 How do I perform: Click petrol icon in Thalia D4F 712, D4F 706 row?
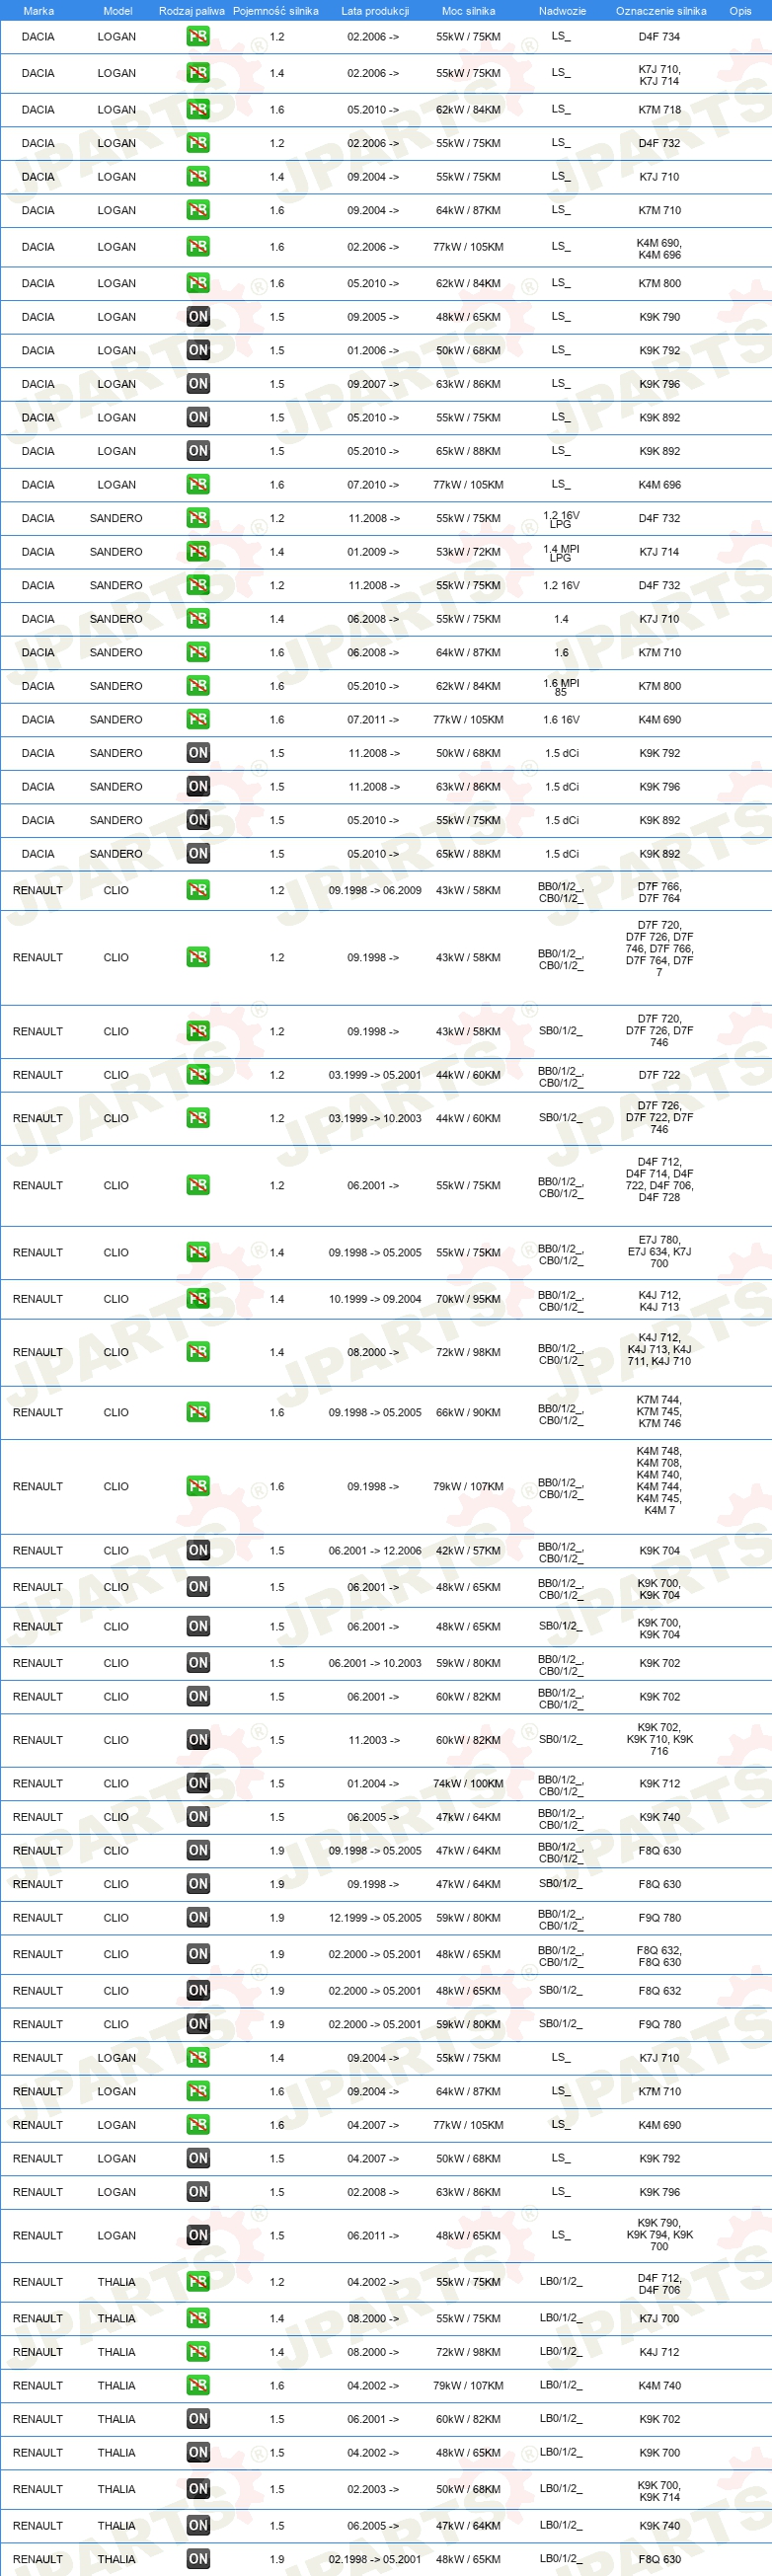(198, 2282)
